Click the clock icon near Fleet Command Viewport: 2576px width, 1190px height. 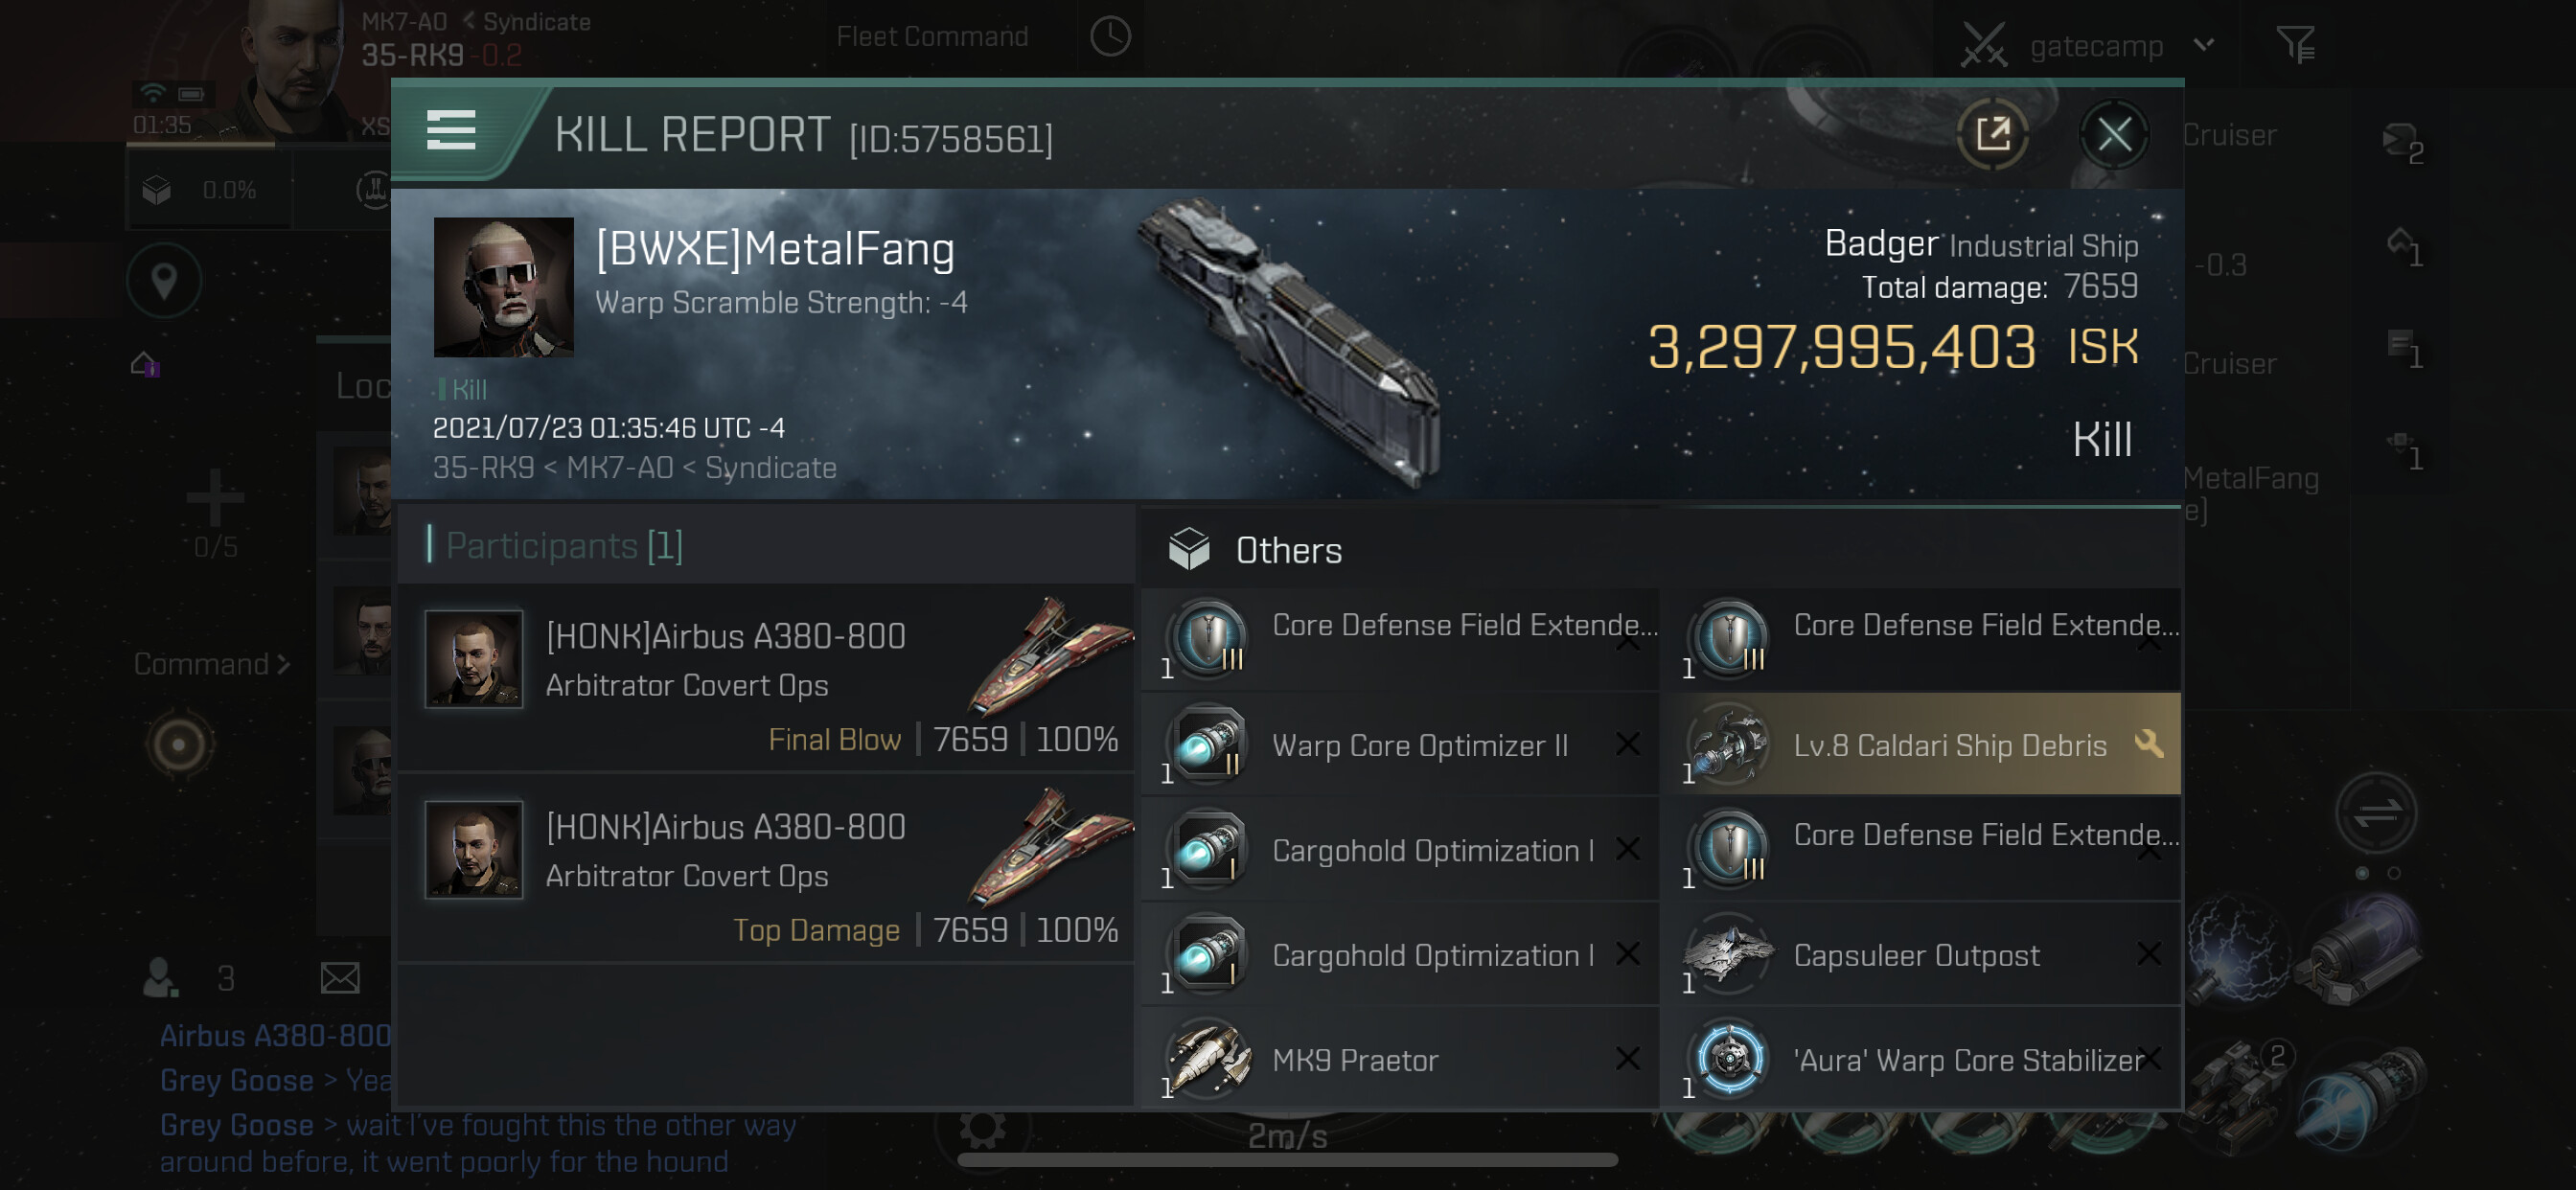click(x=1110, y=37)
